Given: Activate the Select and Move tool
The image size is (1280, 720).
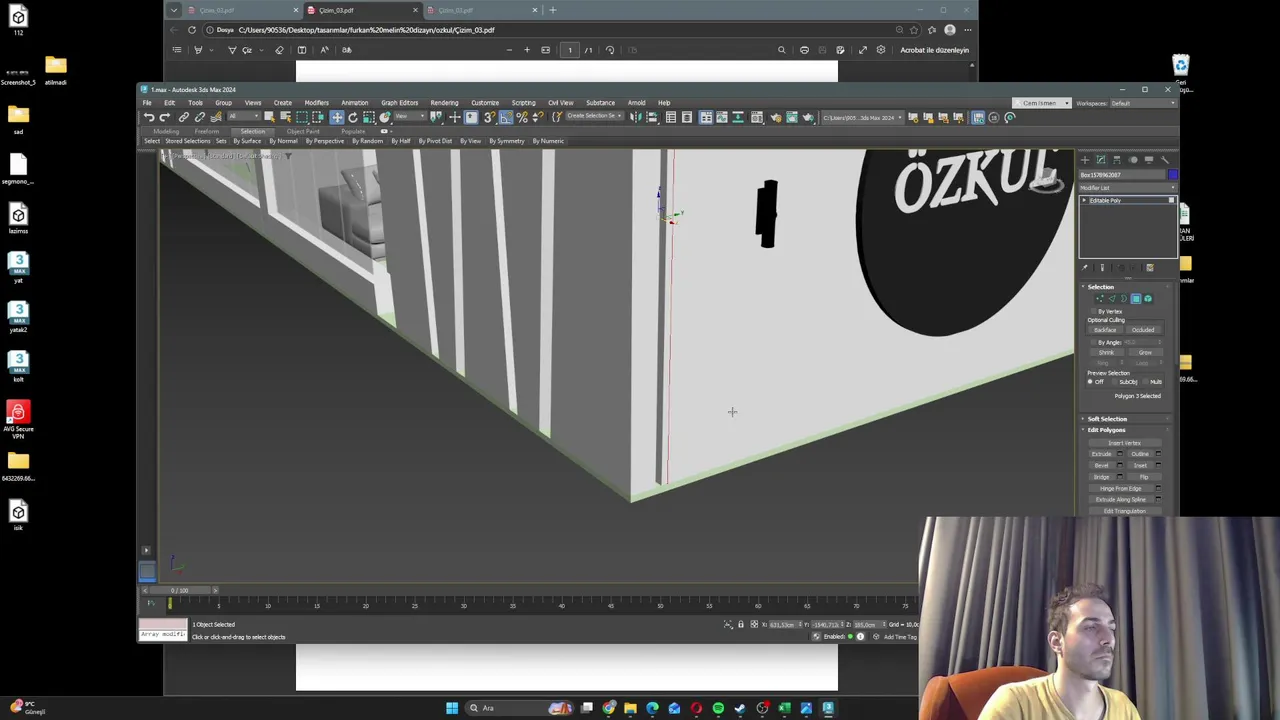Looking at the screenshot, I should click(x=337, y=117).
